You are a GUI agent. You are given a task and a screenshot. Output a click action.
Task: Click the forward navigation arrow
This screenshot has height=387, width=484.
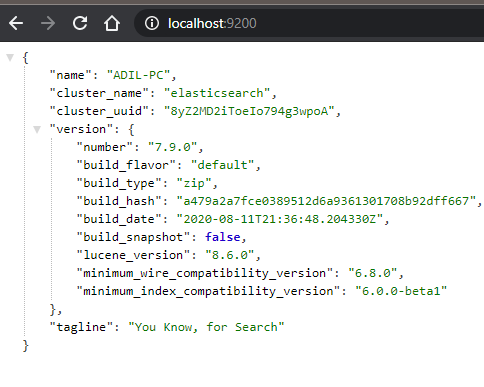point(48,23)
